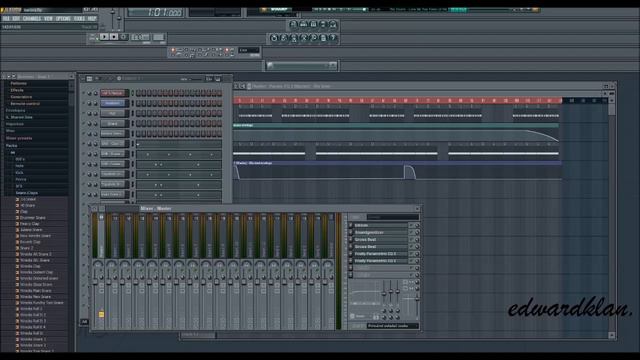Viewport: 640px width, 360px height.
Task: Click swing slider in channel rack header
Action: pyautogui.click(x=197, y=79)
